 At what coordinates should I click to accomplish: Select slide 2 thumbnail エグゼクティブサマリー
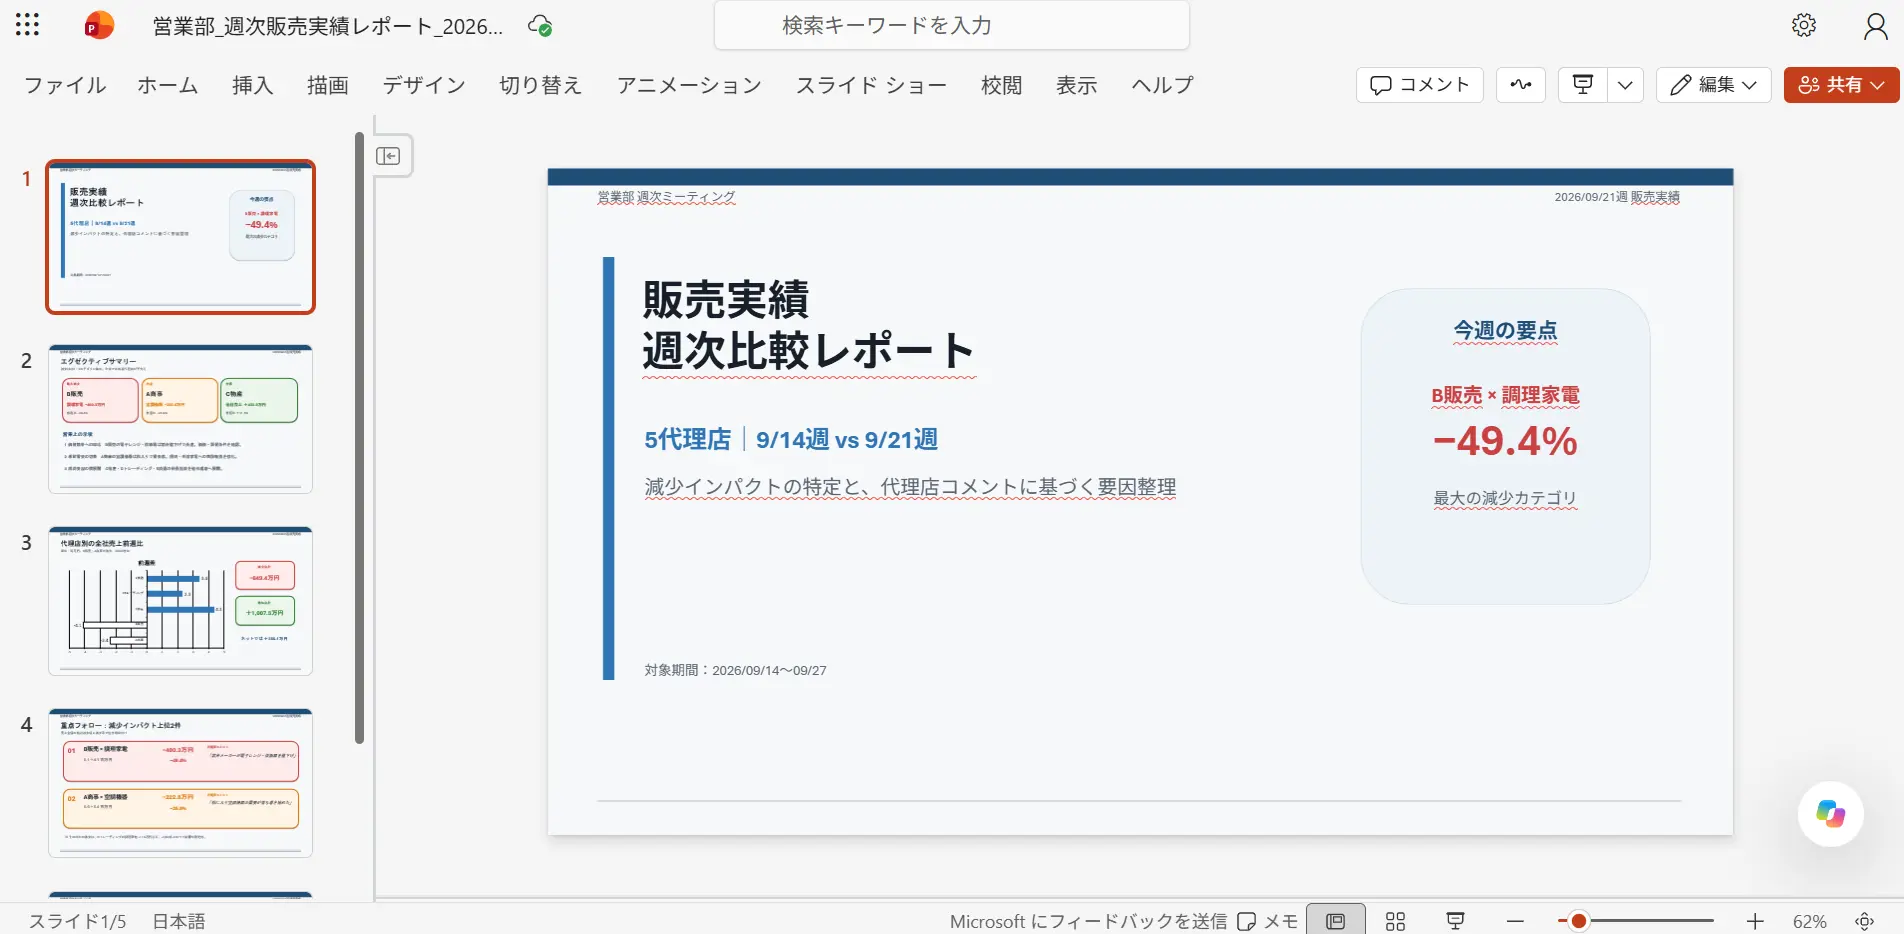click(180, 419)
